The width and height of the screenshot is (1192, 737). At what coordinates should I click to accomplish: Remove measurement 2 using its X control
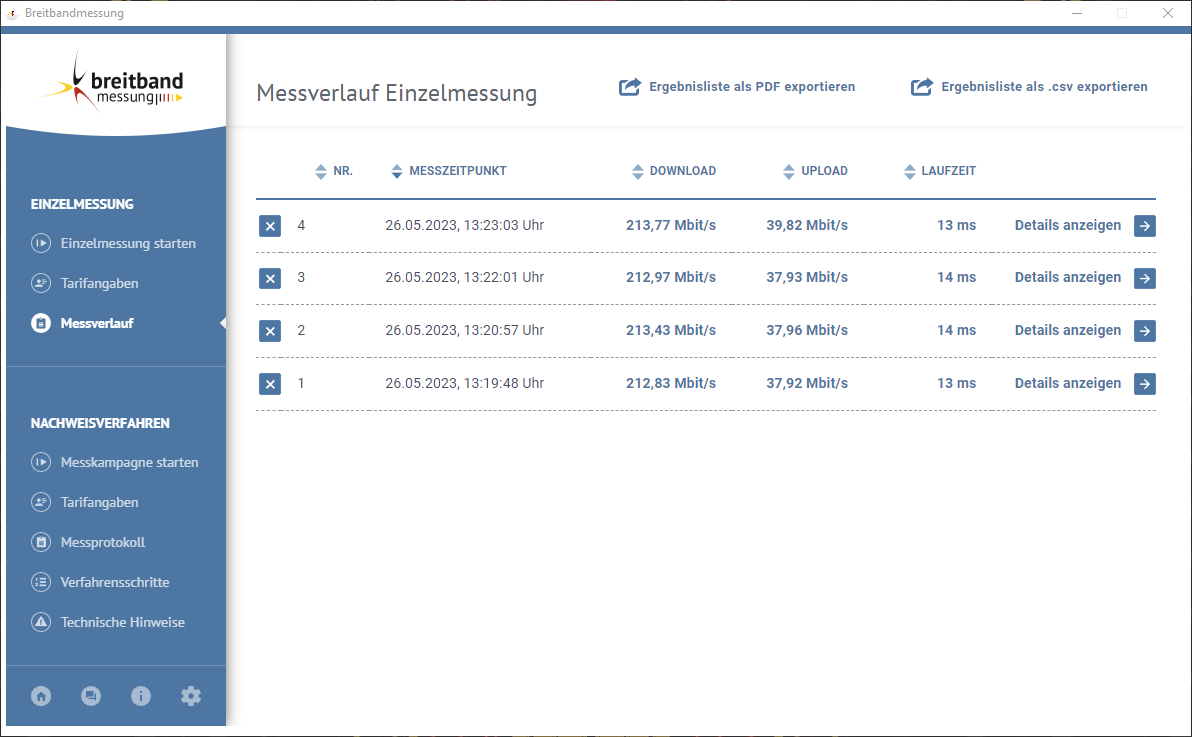tap(270, 330)
